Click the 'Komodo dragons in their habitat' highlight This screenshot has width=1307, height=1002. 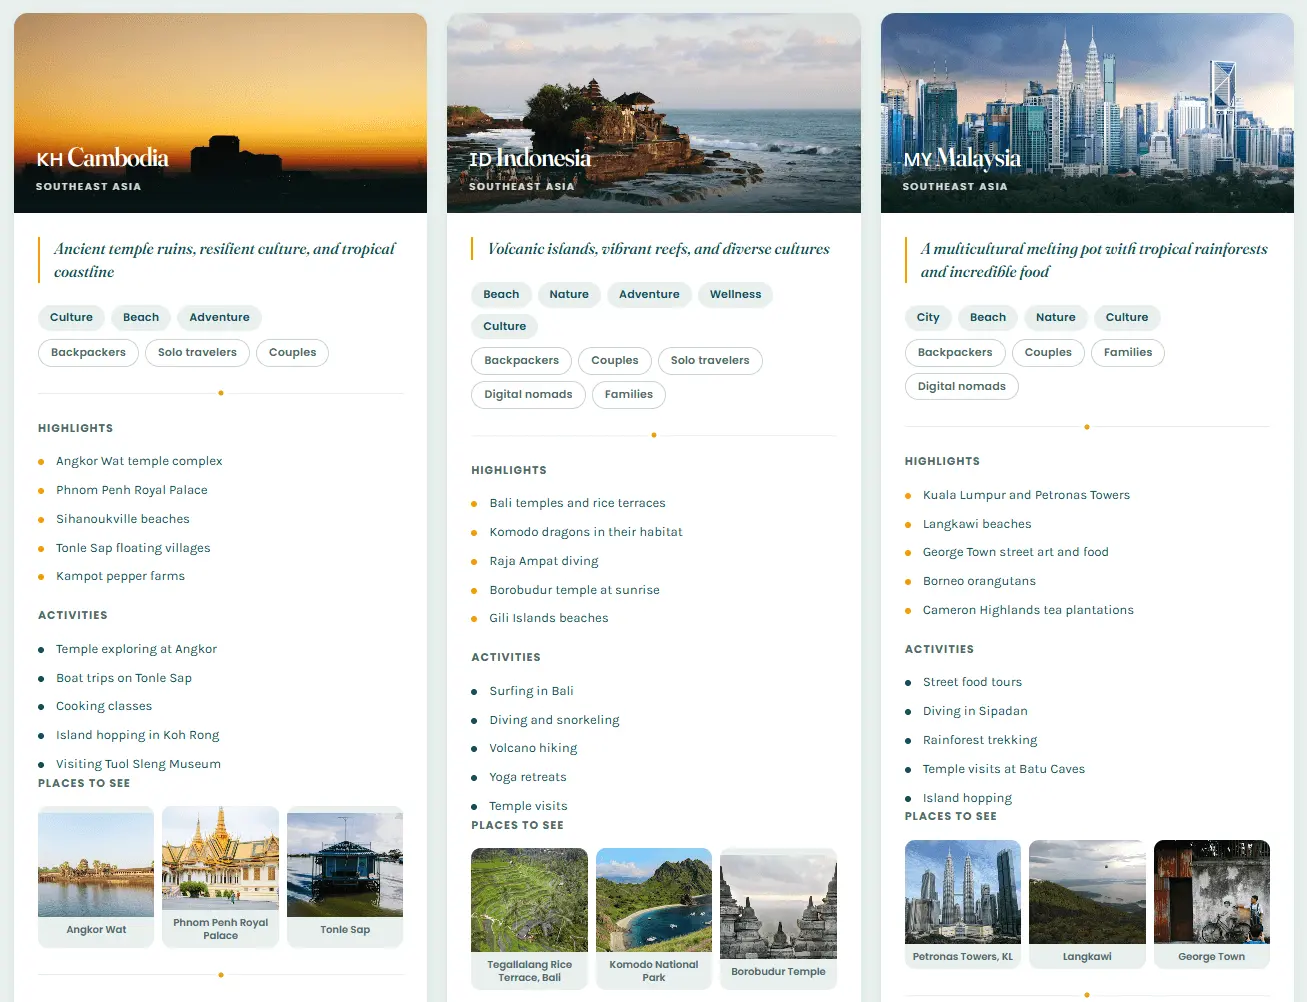click(x=586, y=532)
